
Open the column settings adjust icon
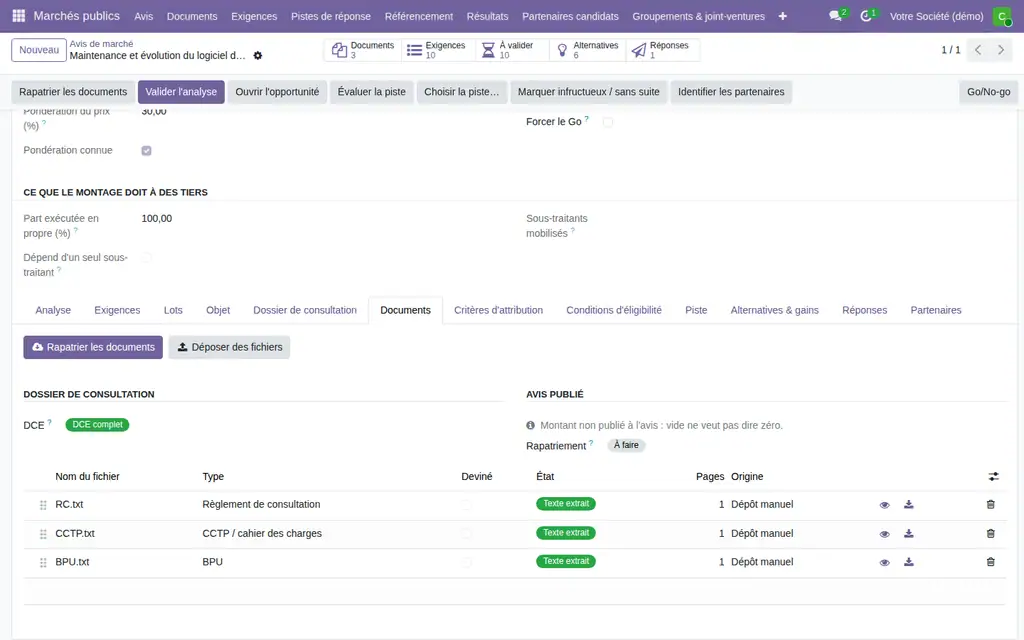click(993, 477)
